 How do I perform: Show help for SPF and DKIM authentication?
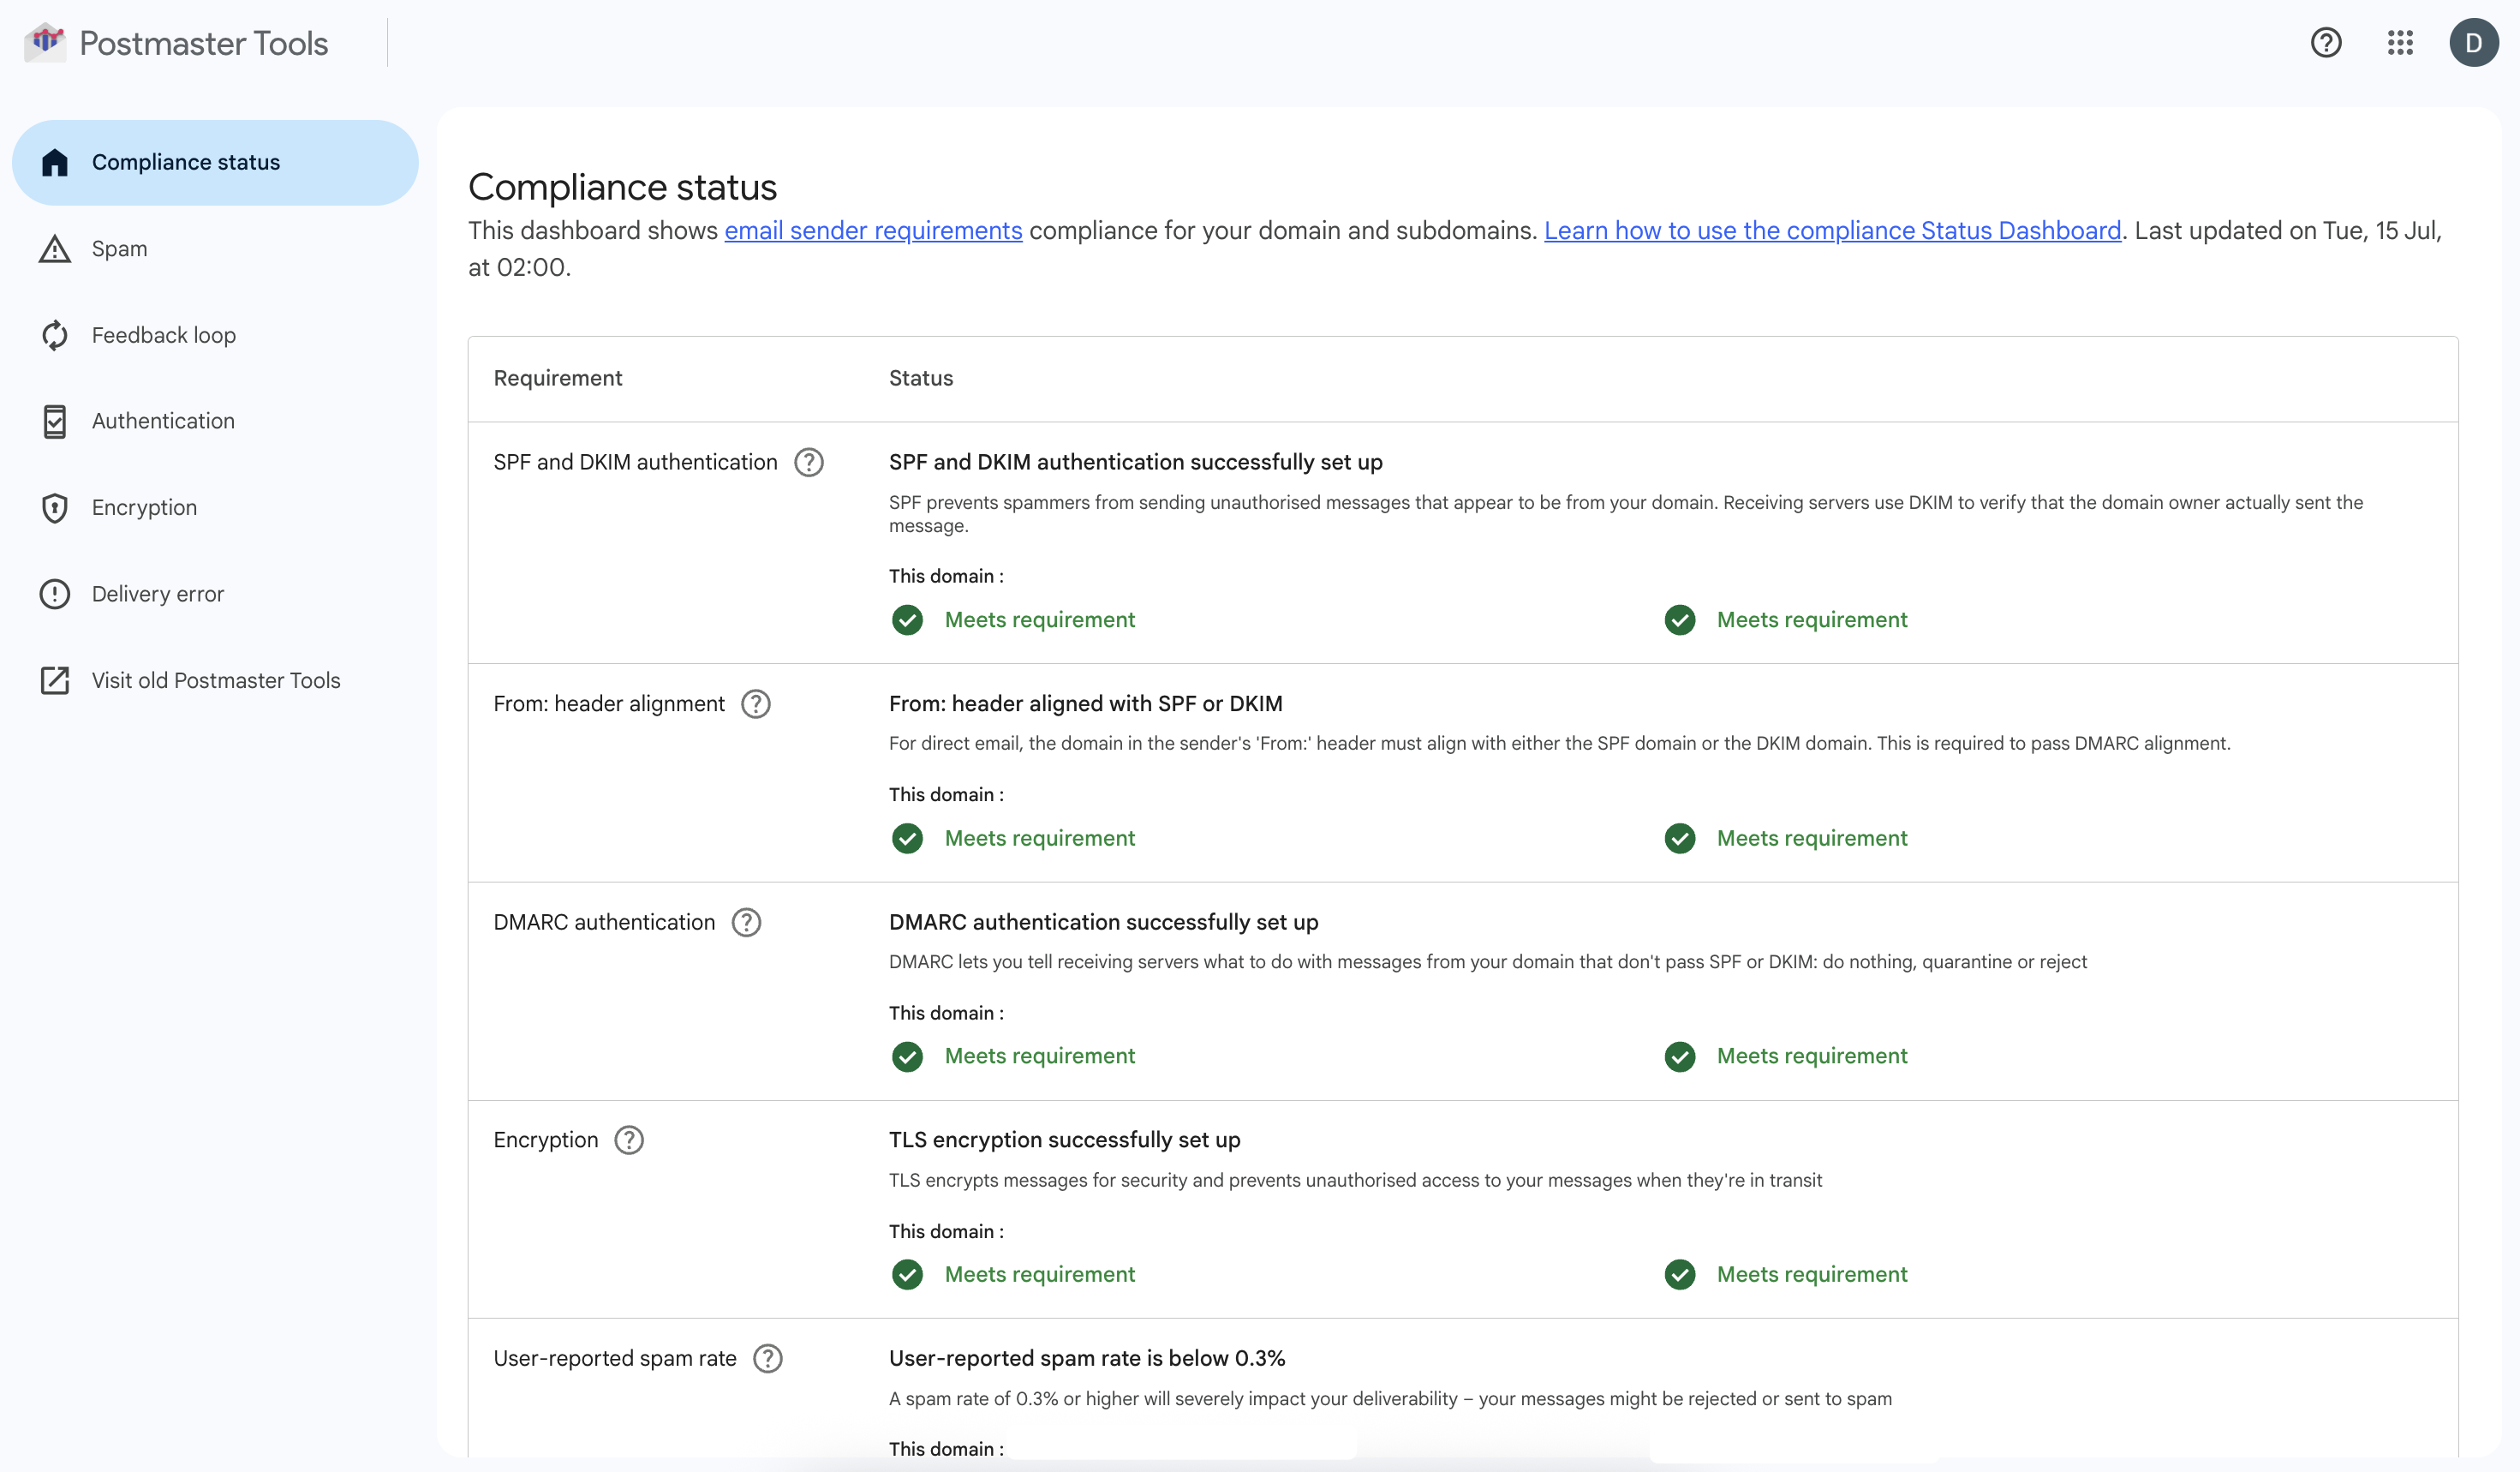809,461
